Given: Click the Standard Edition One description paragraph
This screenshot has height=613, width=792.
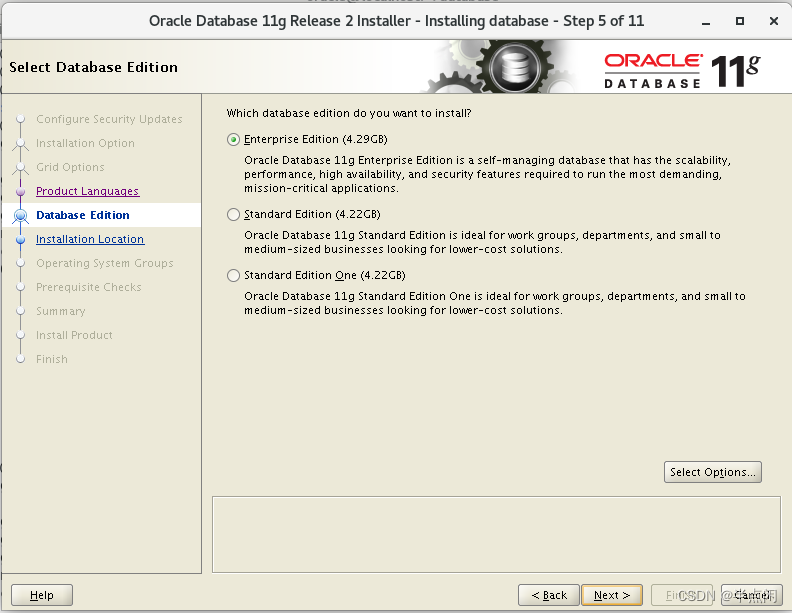Looking at the screenshot, I should click(495, 303).
